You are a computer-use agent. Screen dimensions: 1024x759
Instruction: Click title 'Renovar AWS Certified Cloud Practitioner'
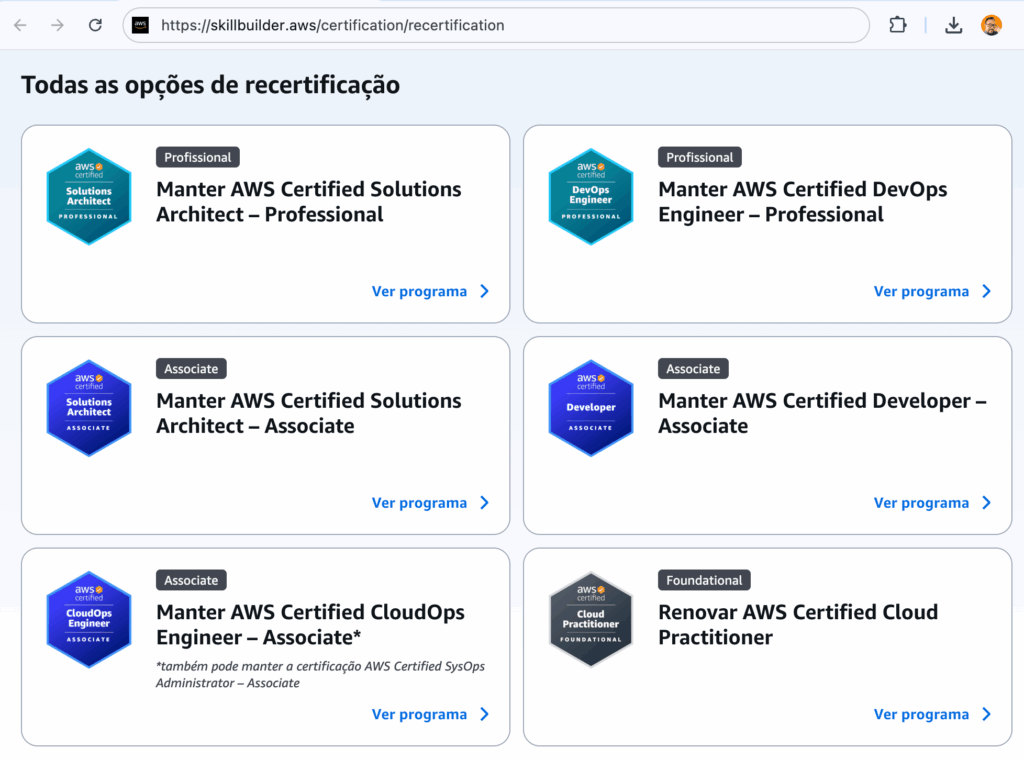coord(798,625)
